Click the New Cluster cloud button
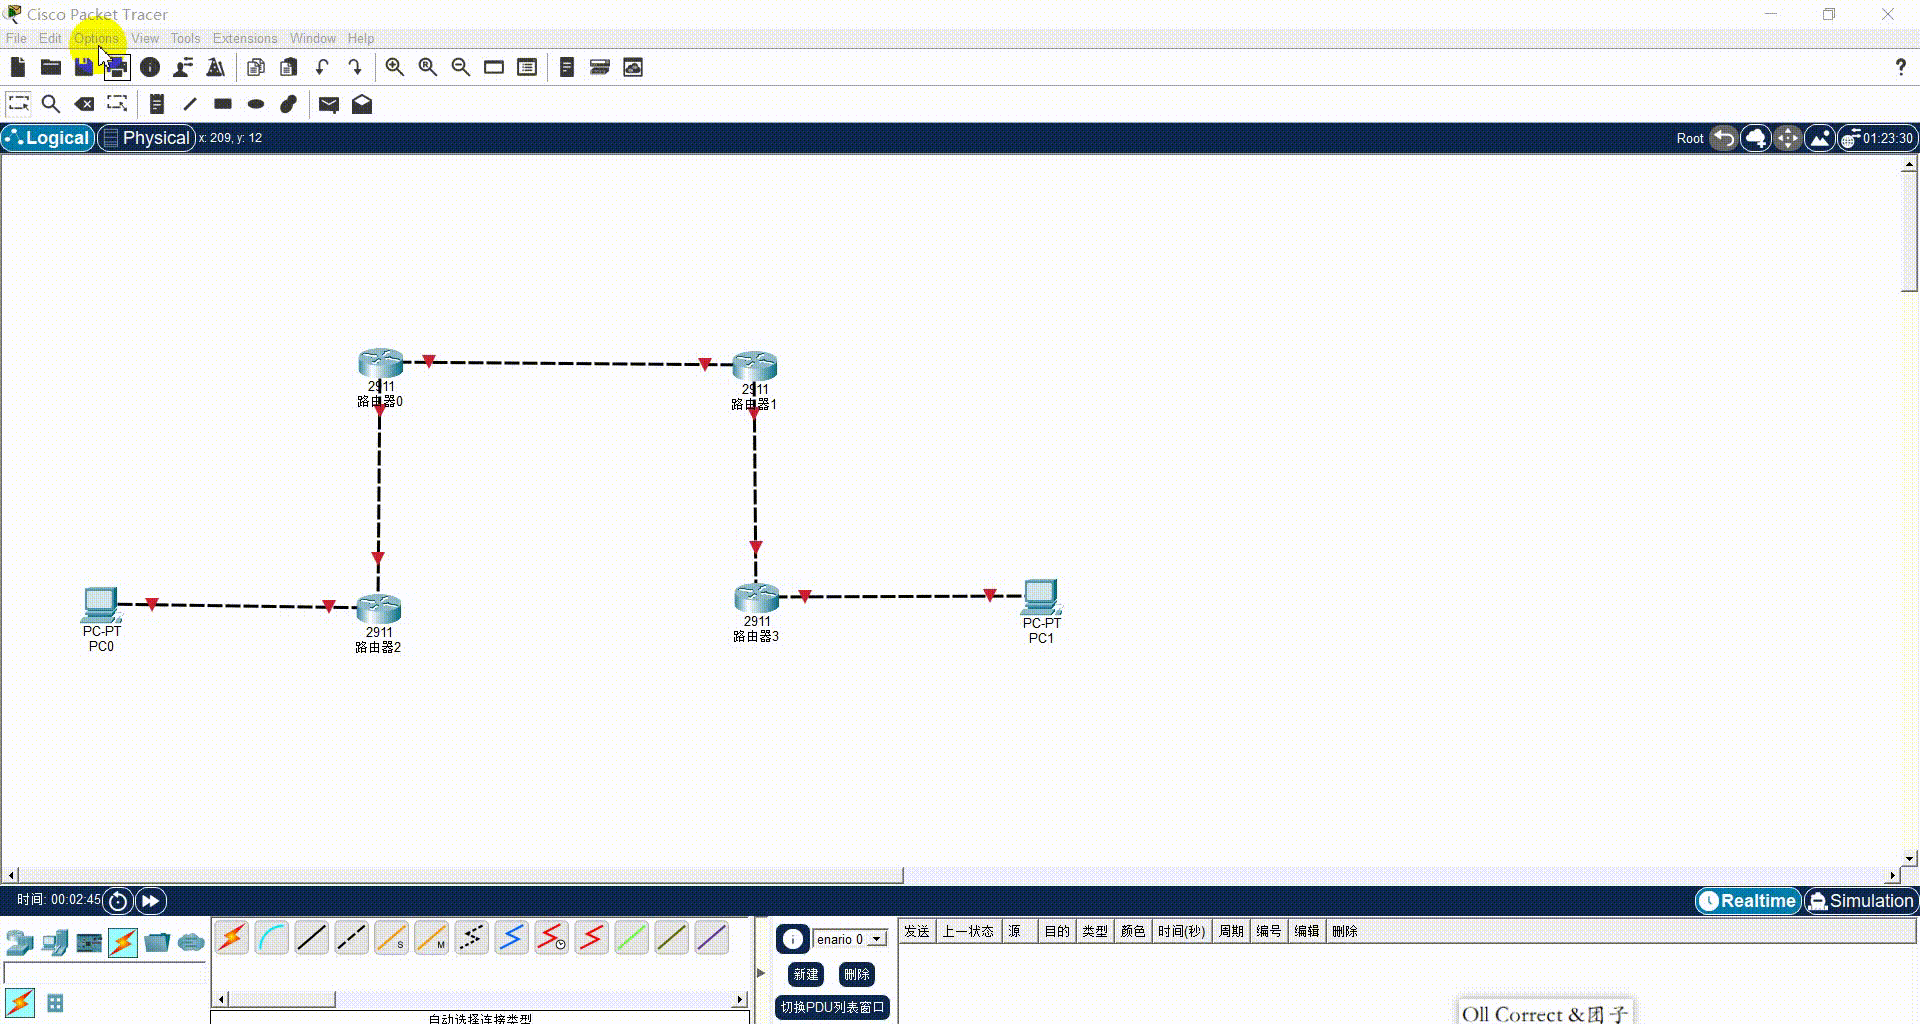 pos(1756,138)
